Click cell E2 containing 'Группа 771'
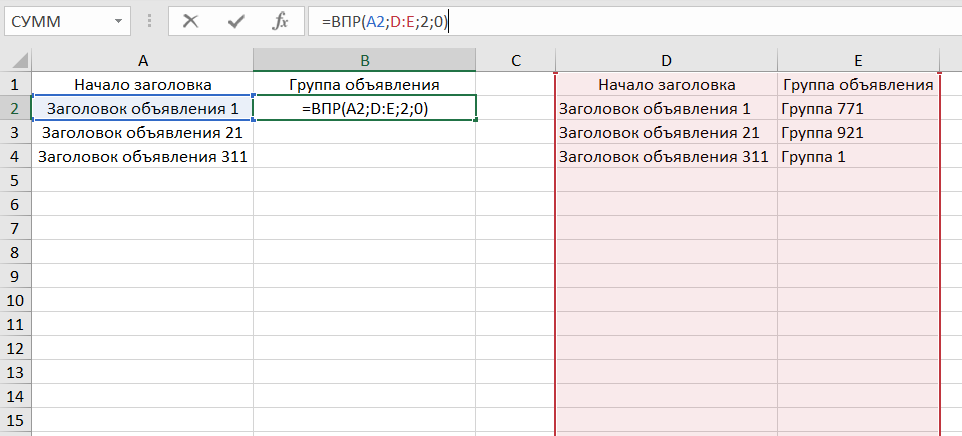962x436 pixels. point(859,108)
